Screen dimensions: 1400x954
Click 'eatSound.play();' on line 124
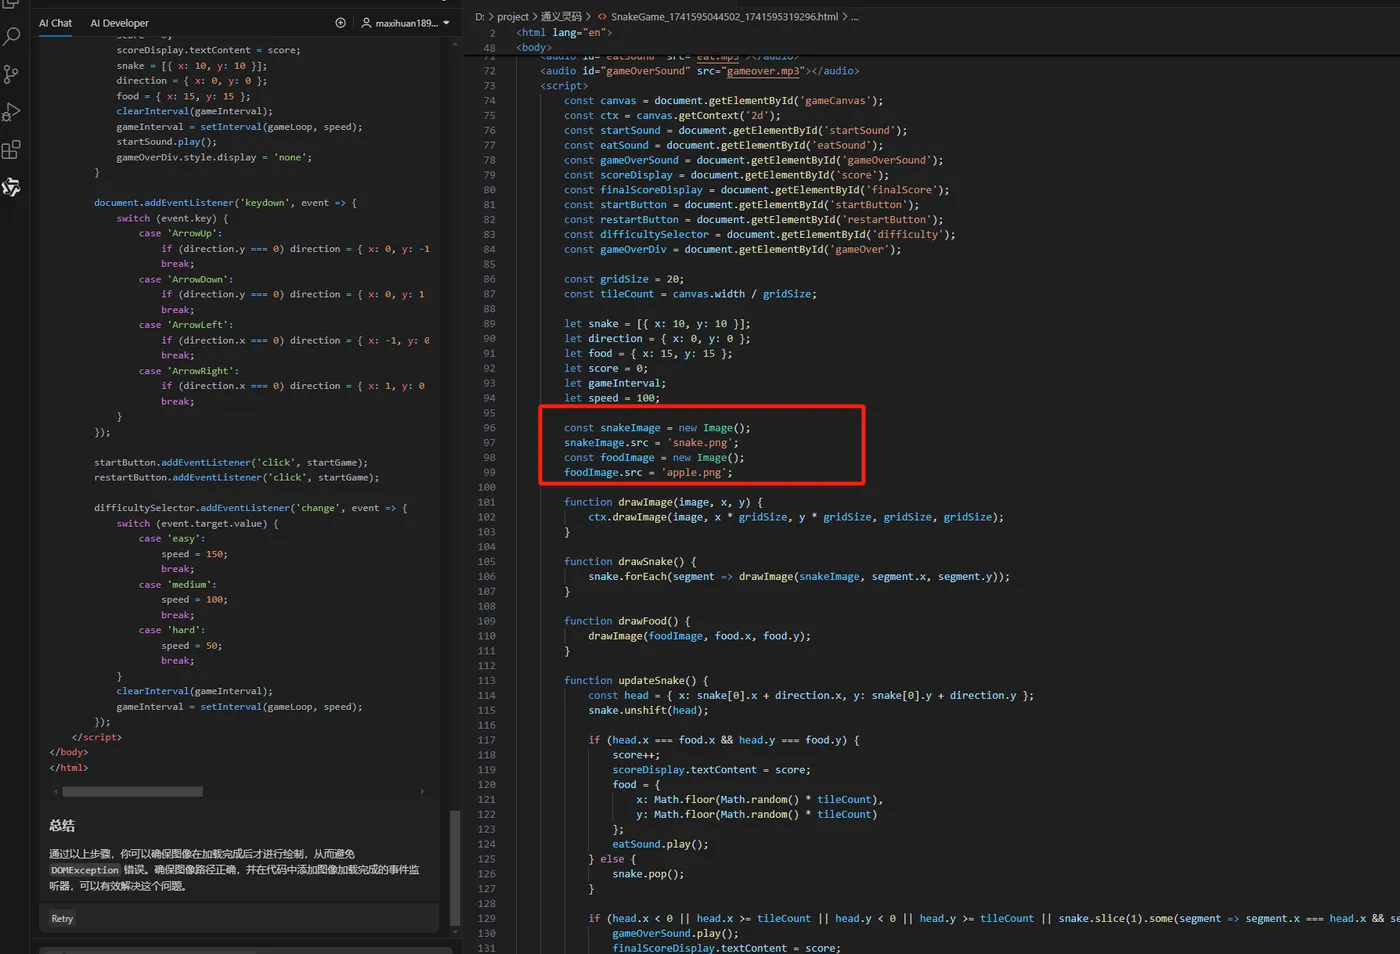tap(660, 844)
